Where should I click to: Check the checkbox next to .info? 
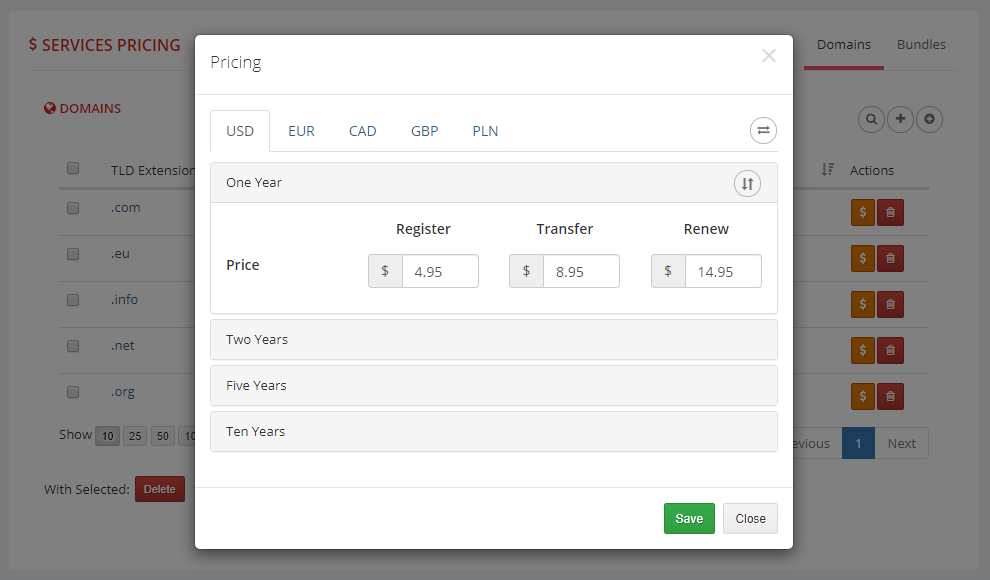[73, 300]
